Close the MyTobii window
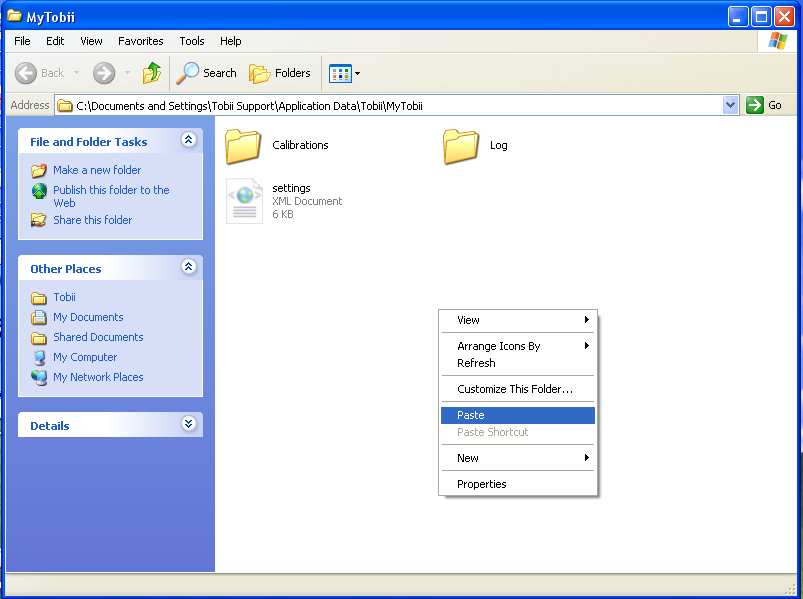 (x=784, y=17)
